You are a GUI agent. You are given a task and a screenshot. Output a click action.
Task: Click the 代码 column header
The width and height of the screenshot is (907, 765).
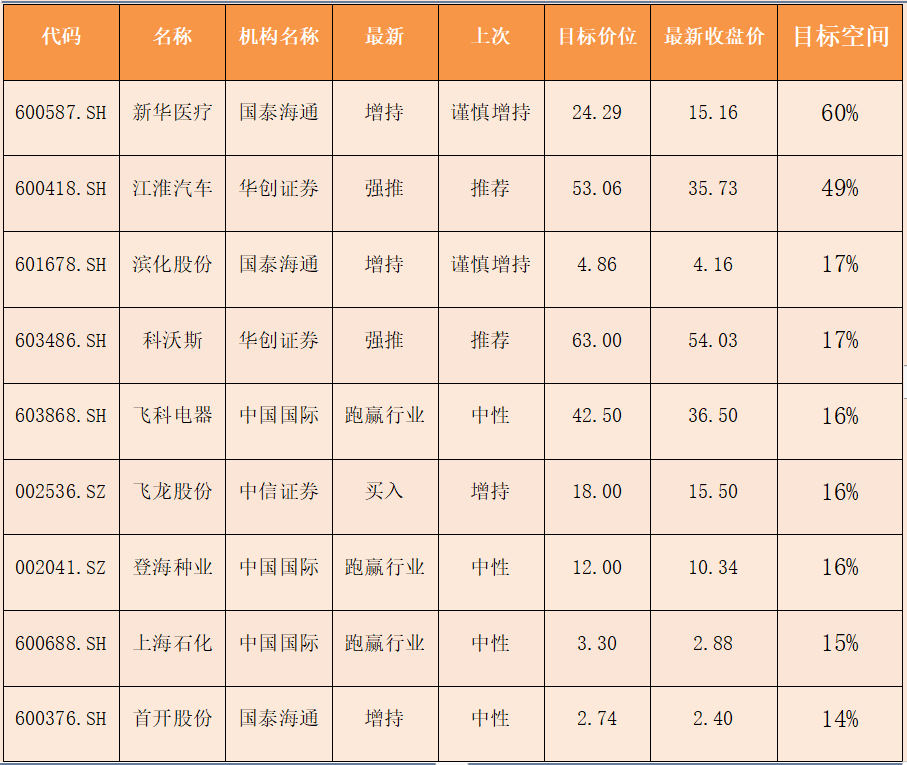pos(61,37)
